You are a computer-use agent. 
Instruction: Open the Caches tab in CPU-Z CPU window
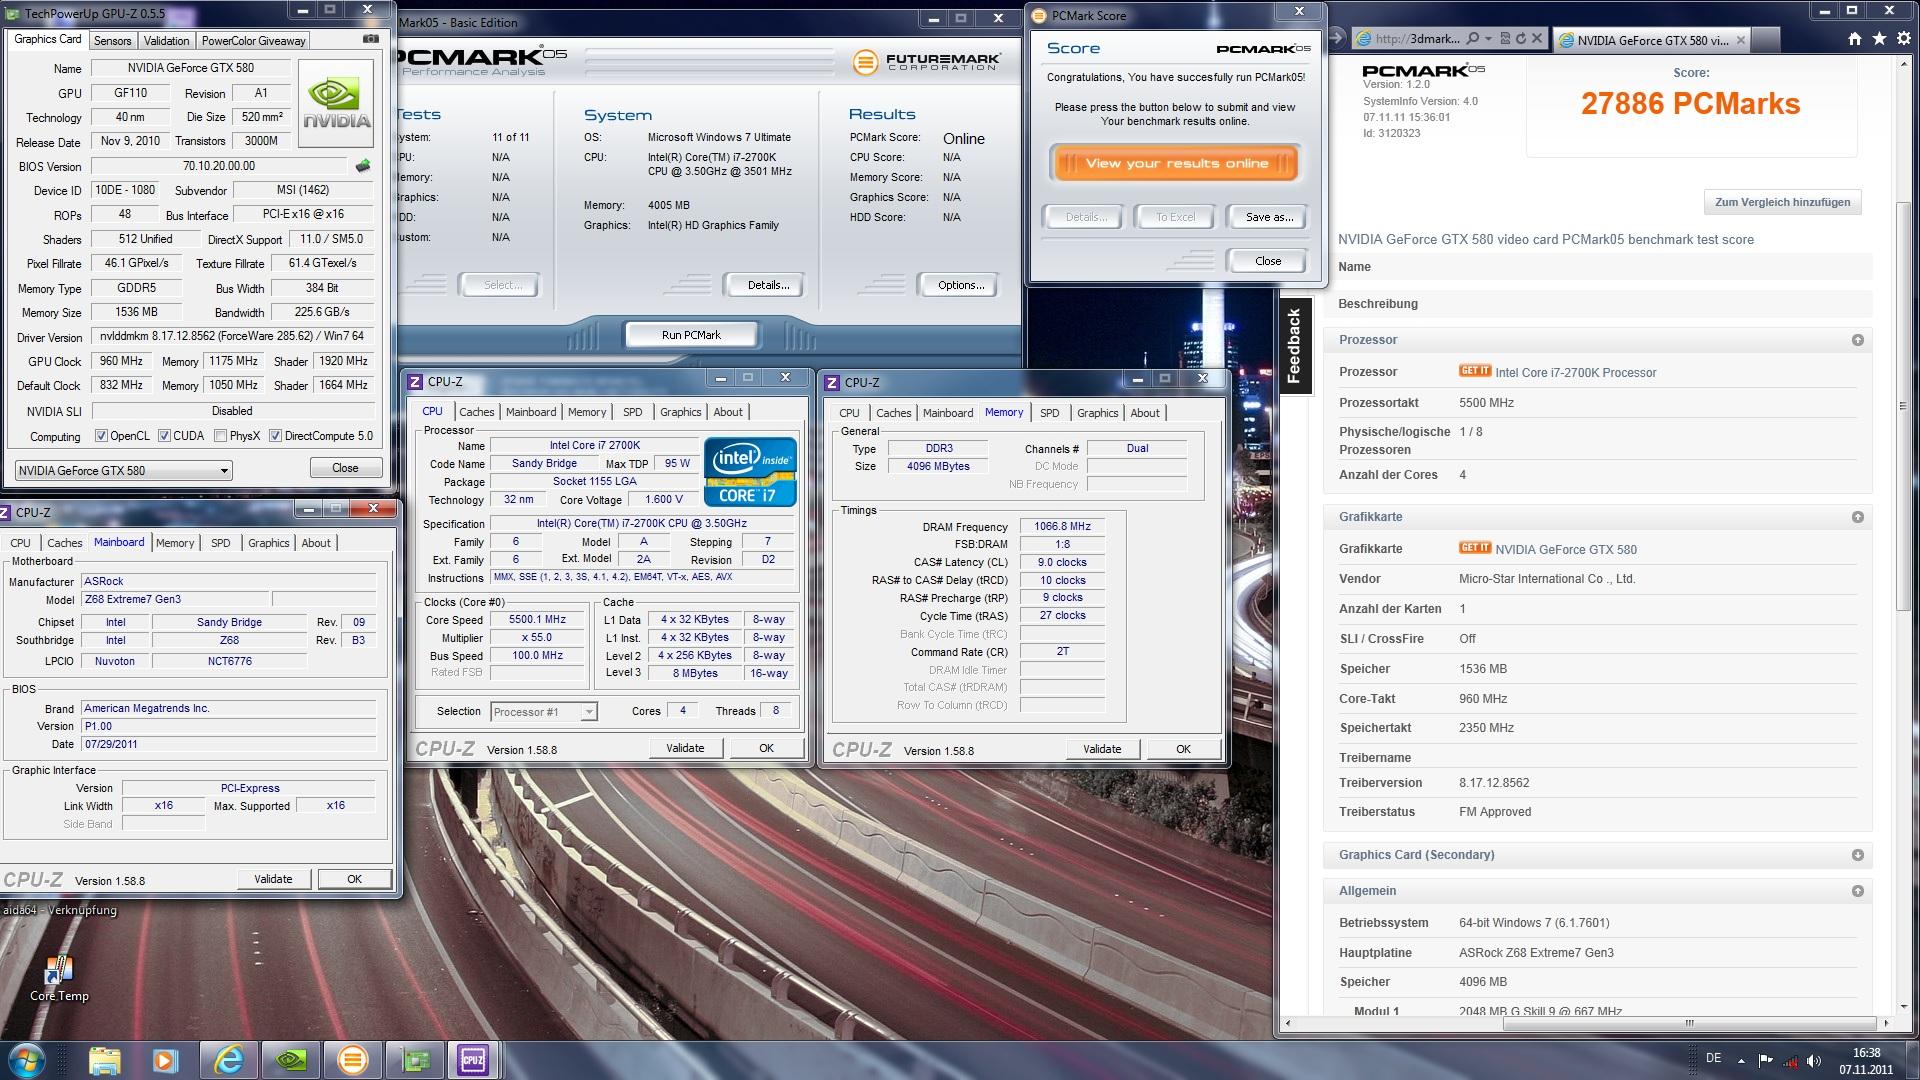pos(476,412)
